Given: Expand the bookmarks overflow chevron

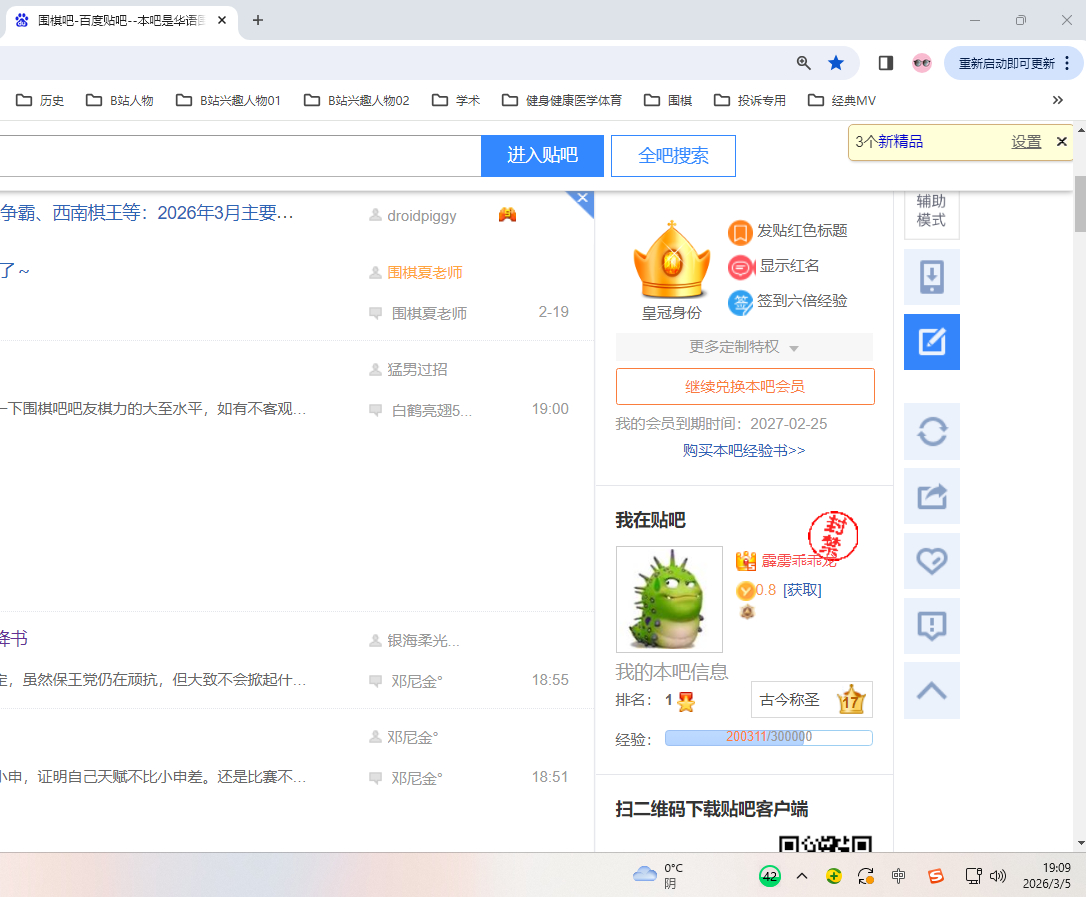Looking at the screenshot, I should pyautogui.click(x=1058, y=100).
